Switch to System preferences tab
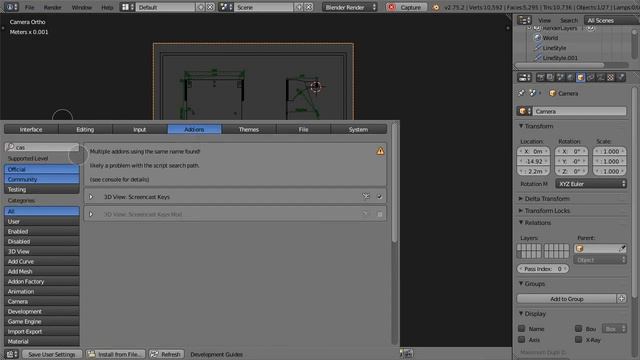640x360 pixels. coord(358,129)
